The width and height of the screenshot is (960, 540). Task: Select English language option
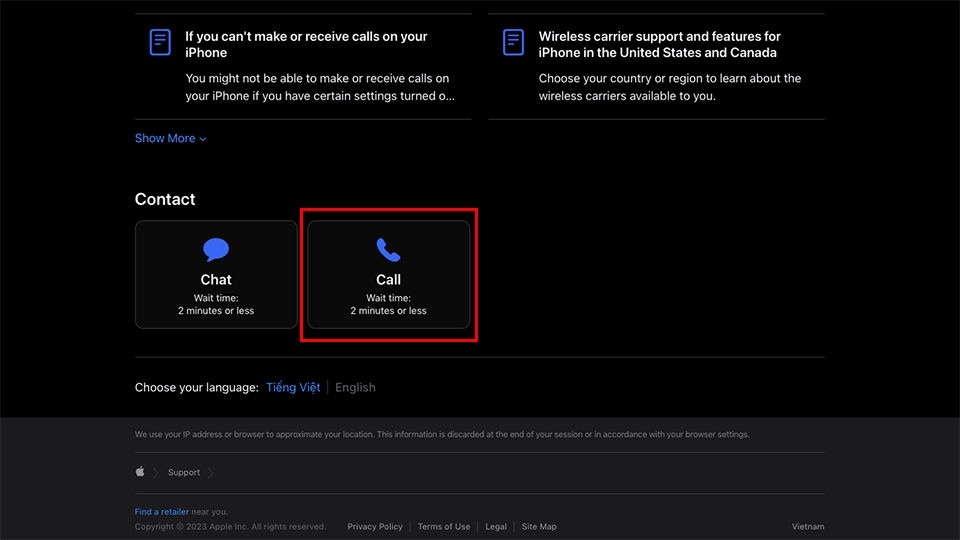pos(355,387)
